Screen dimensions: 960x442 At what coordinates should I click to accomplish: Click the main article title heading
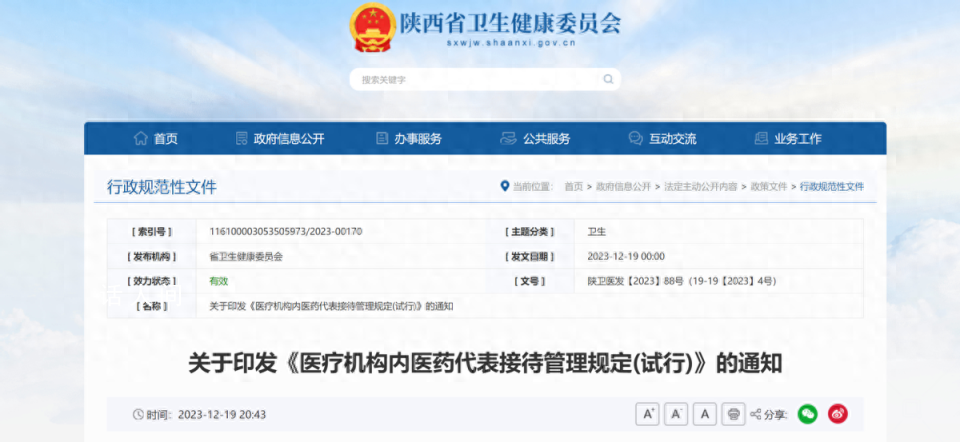tap(485, 364)
